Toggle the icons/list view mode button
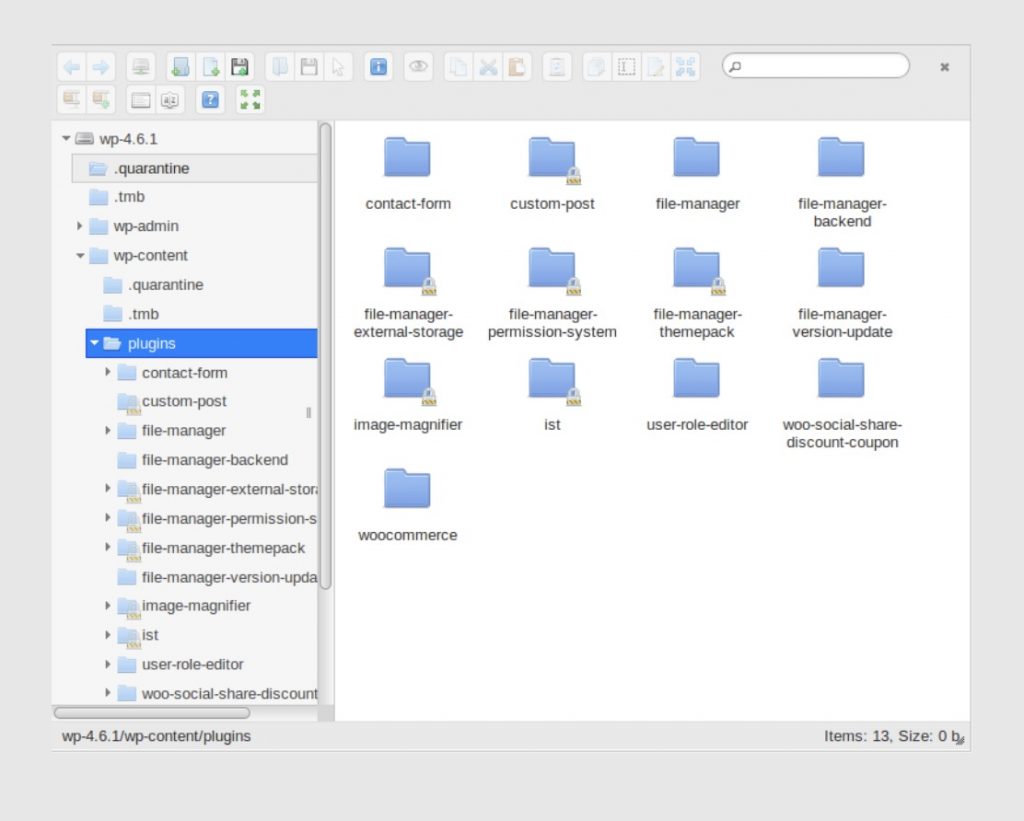The width and height of the screenshot is (1024, 821). (x=140, y=100)
